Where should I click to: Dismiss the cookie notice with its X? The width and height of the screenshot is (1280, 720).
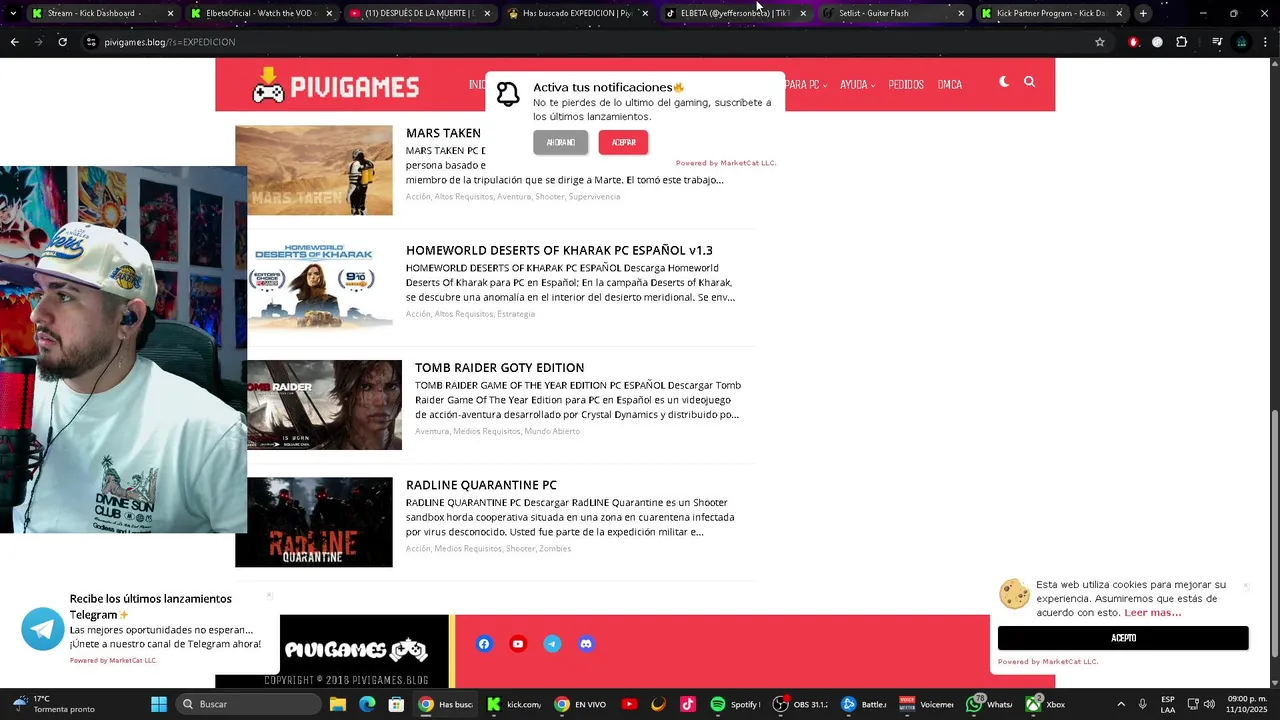pyautogui.click(x=1246, y=586)
